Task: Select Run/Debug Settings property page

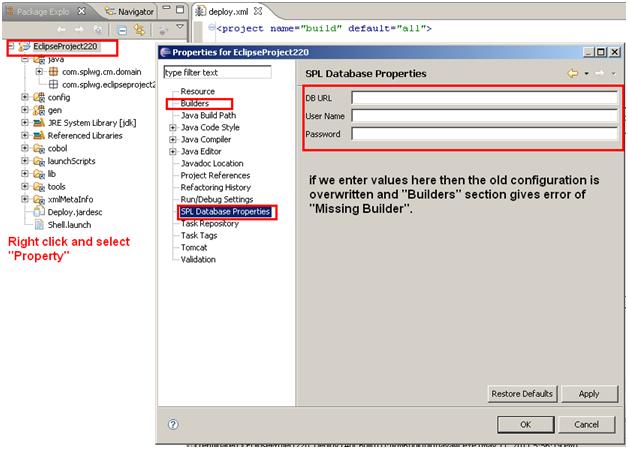Action: [x=217, y=199]
